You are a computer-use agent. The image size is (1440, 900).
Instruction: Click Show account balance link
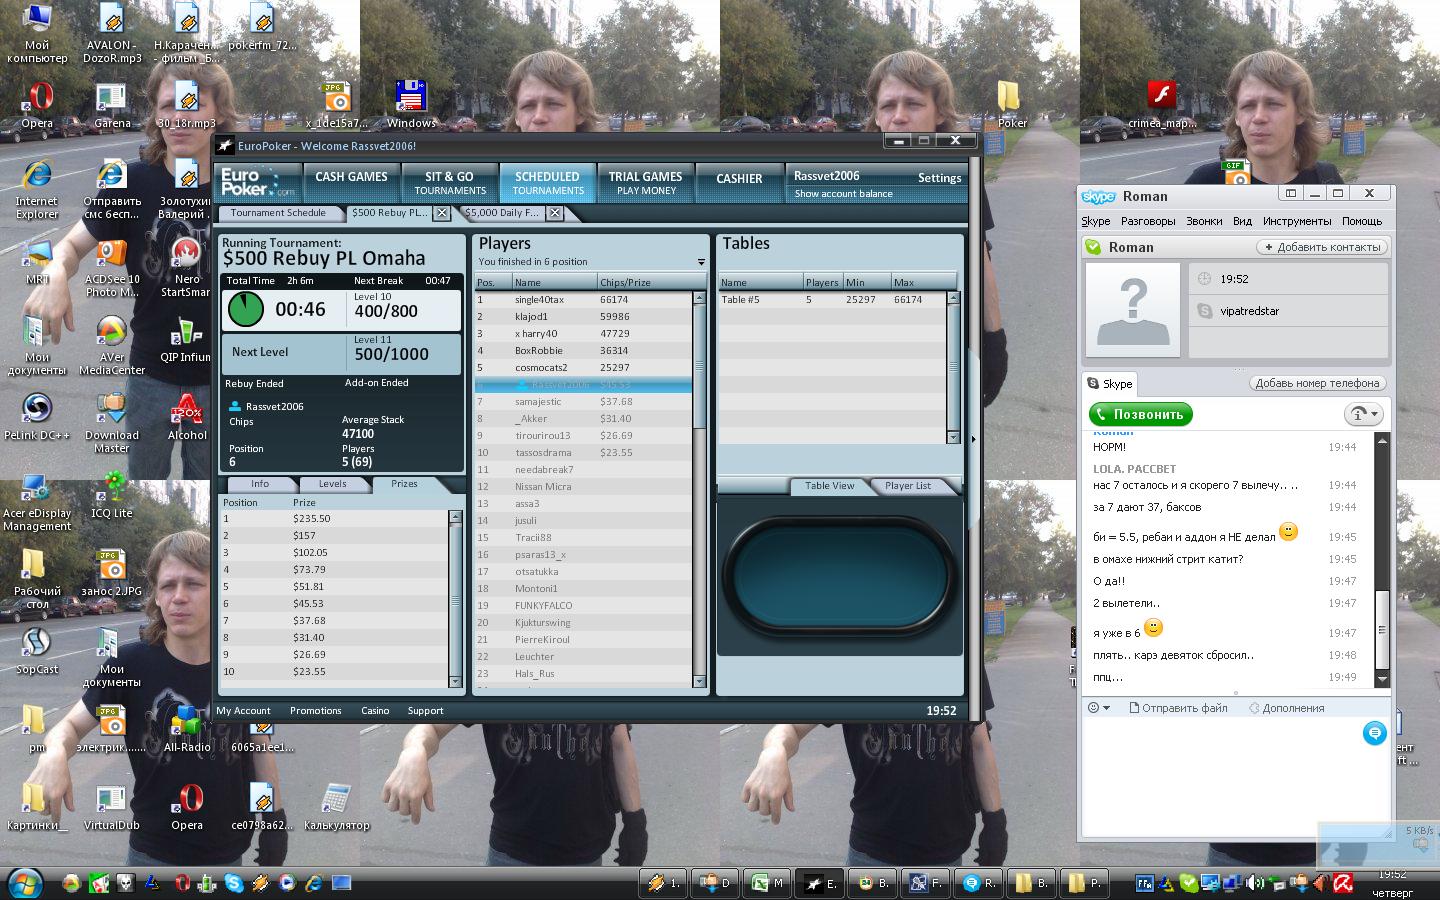[x=843, y=194]
